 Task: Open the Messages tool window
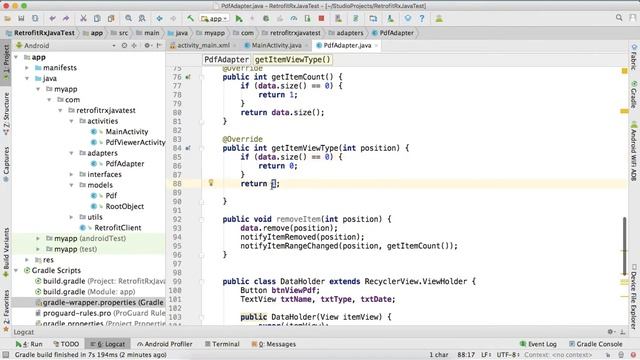coord(273,344)
